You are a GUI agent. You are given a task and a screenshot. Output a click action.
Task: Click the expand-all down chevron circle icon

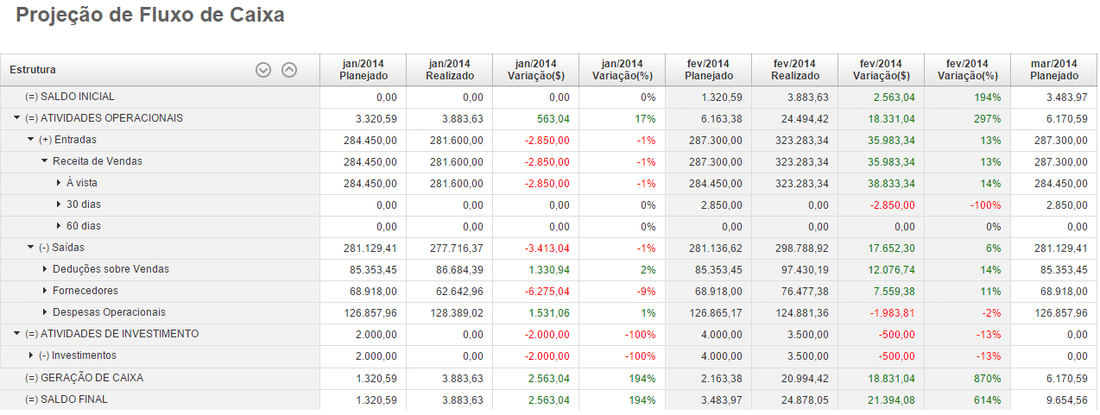(264, 70)
